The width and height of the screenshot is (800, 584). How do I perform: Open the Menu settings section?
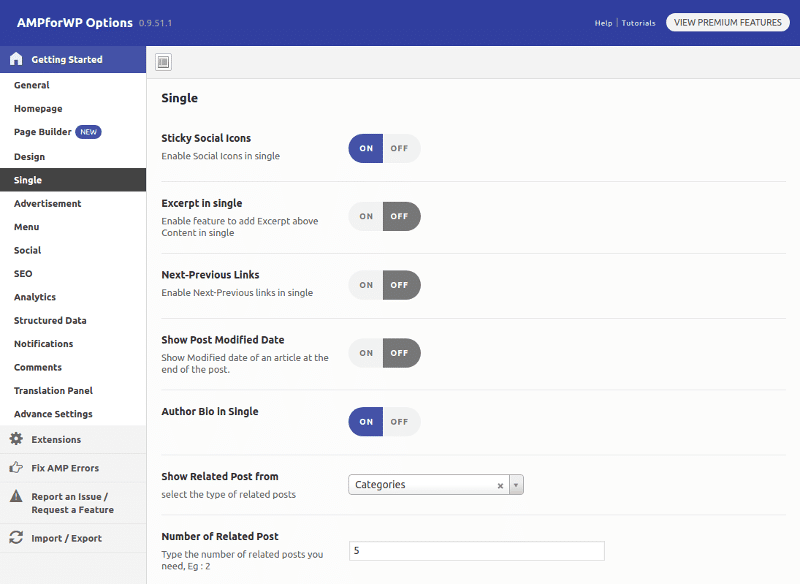(73, 227)
